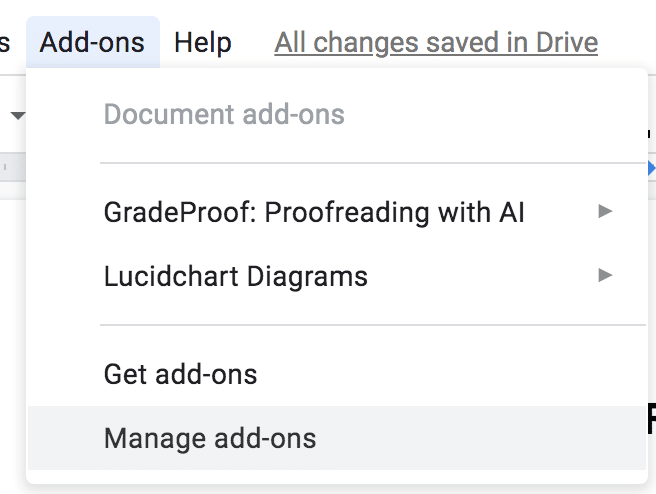
Task: Click the 'All changes saved in Drive' link
Action: (x=436, y=43)
